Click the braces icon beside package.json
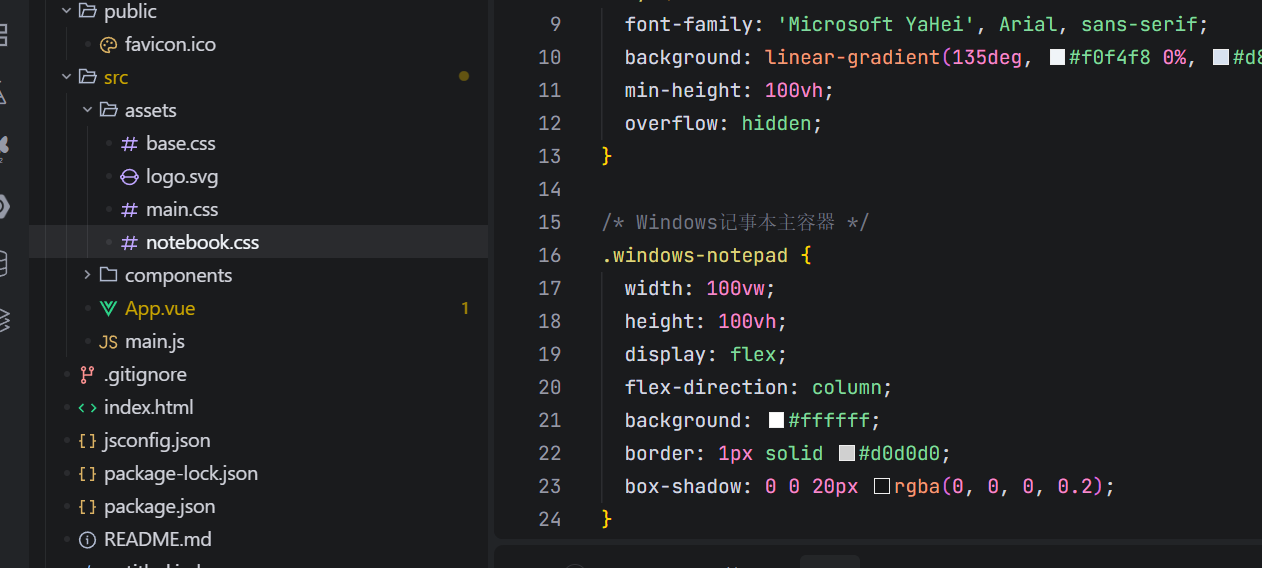 pyautogui.click(x=87, y=507)
